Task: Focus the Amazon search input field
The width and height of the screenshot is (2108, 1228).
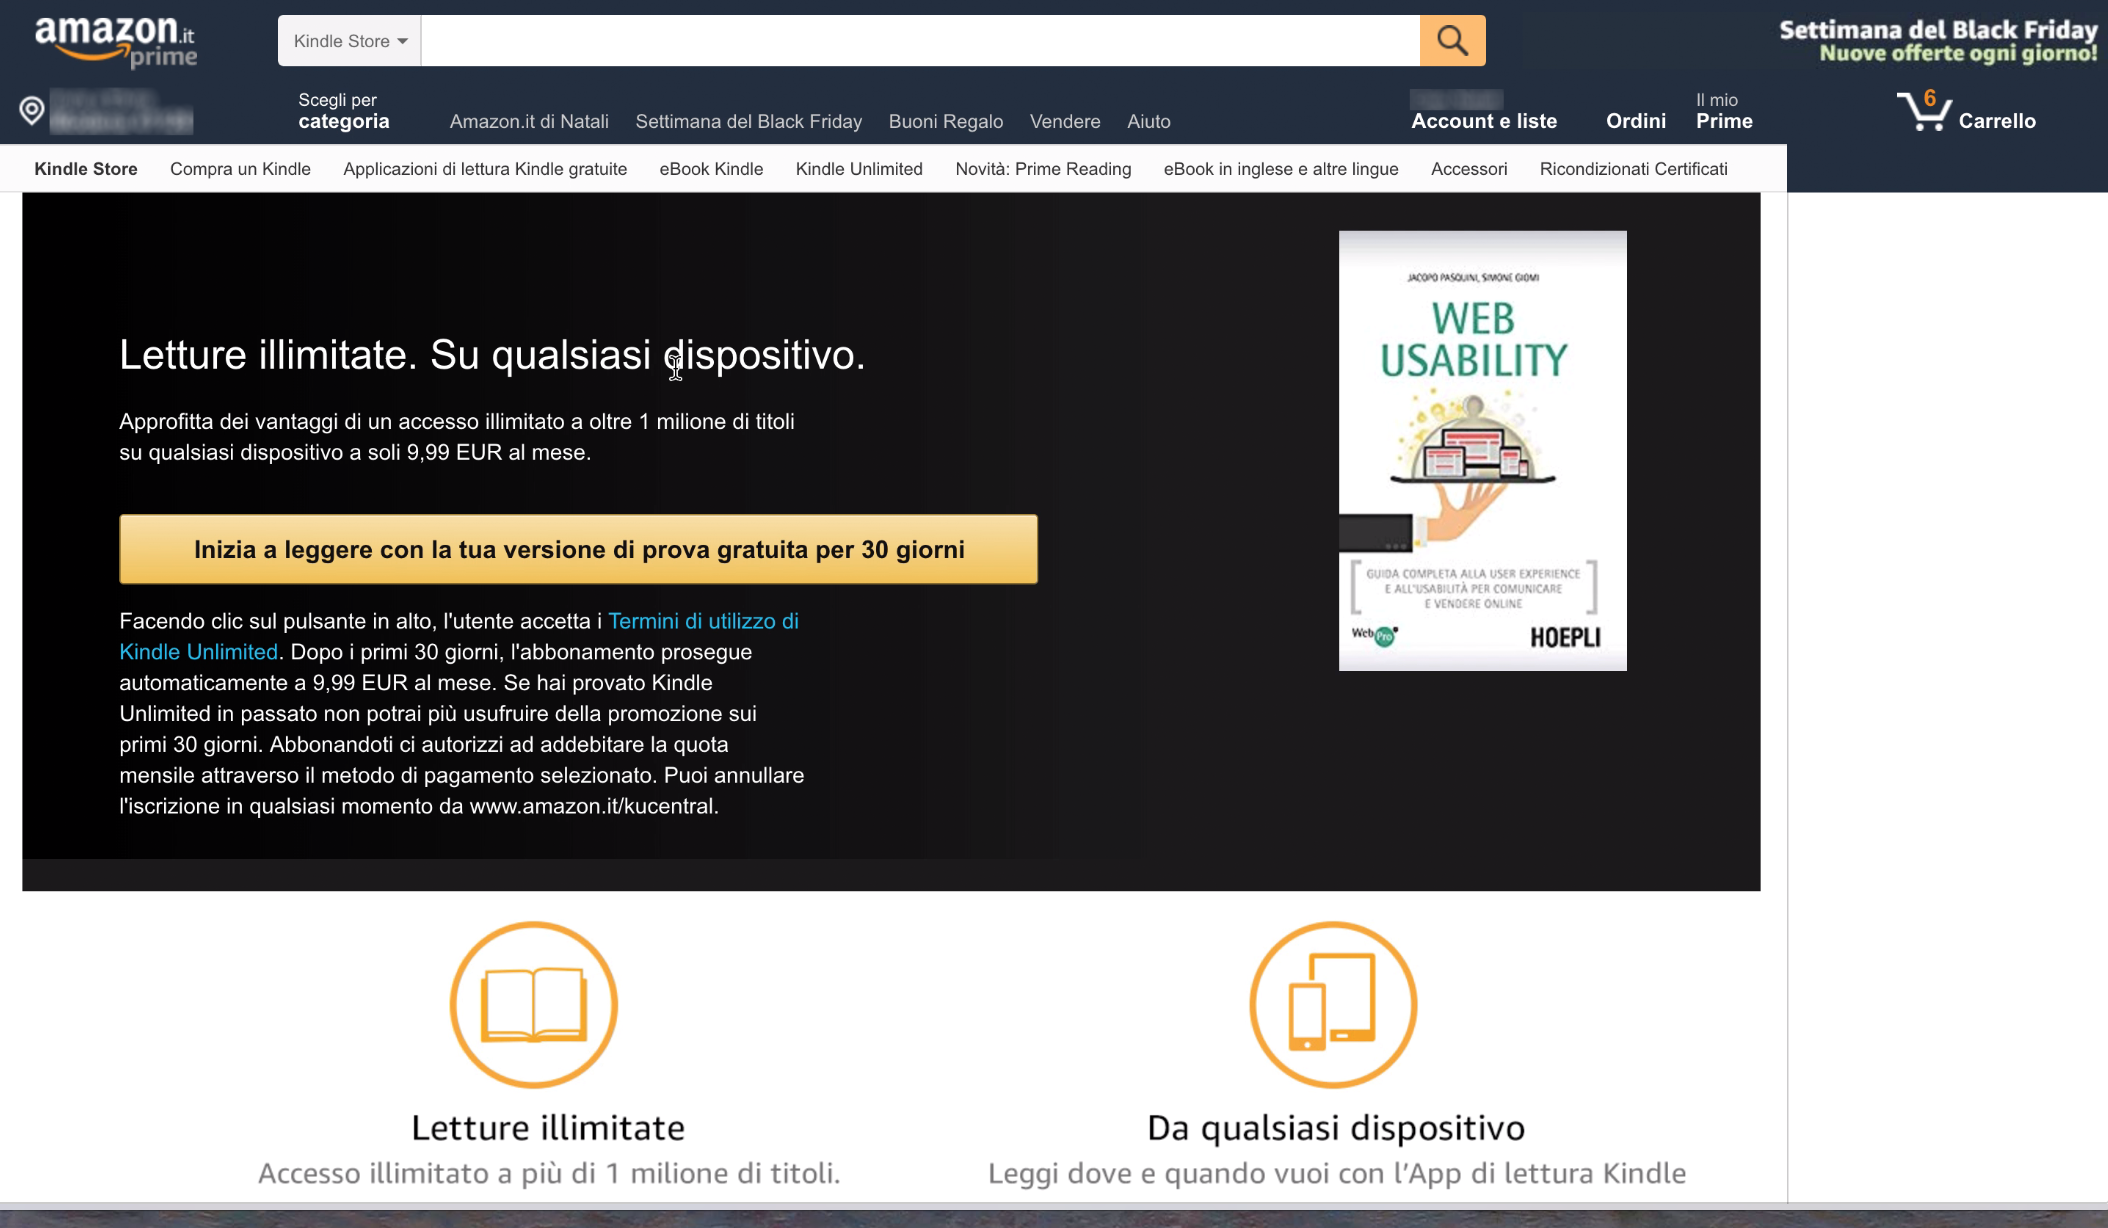Action: [920, 41]
